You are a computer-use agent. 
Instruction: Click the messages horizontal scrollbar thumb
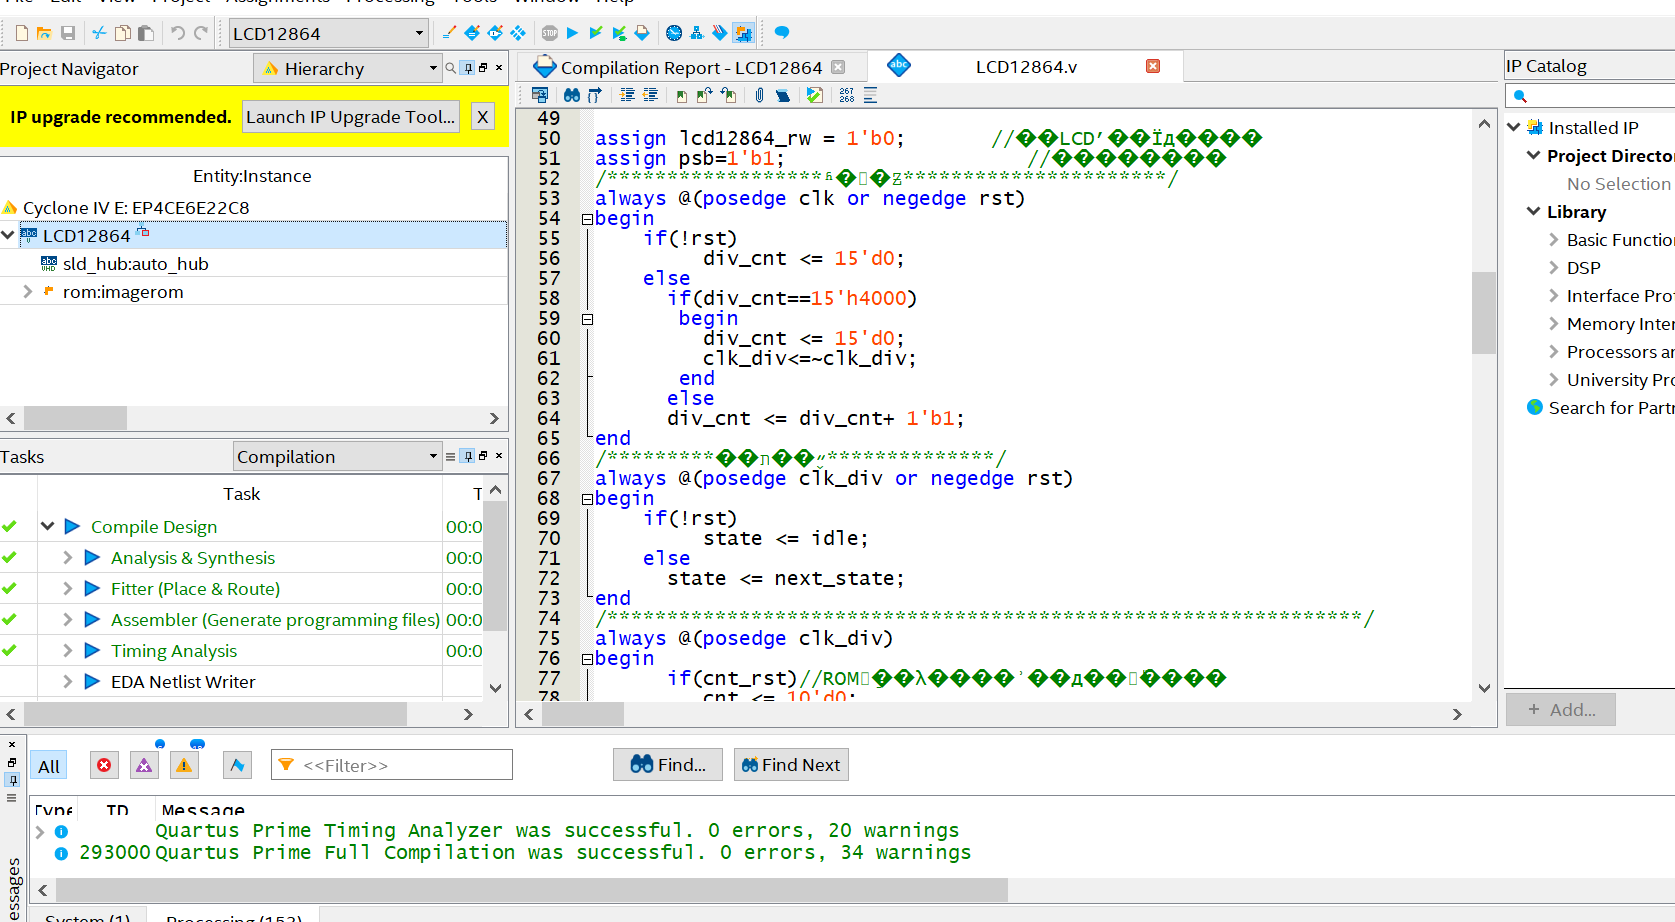pos(532,890)
